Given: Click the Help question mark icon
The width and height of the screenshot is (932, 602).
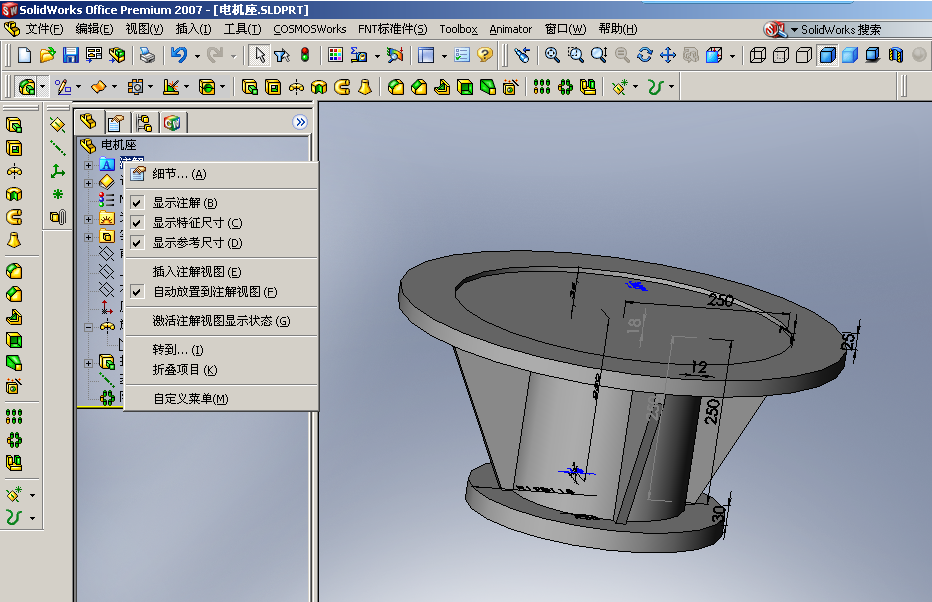Looking at the screenshot, I should tap(485, 55).
